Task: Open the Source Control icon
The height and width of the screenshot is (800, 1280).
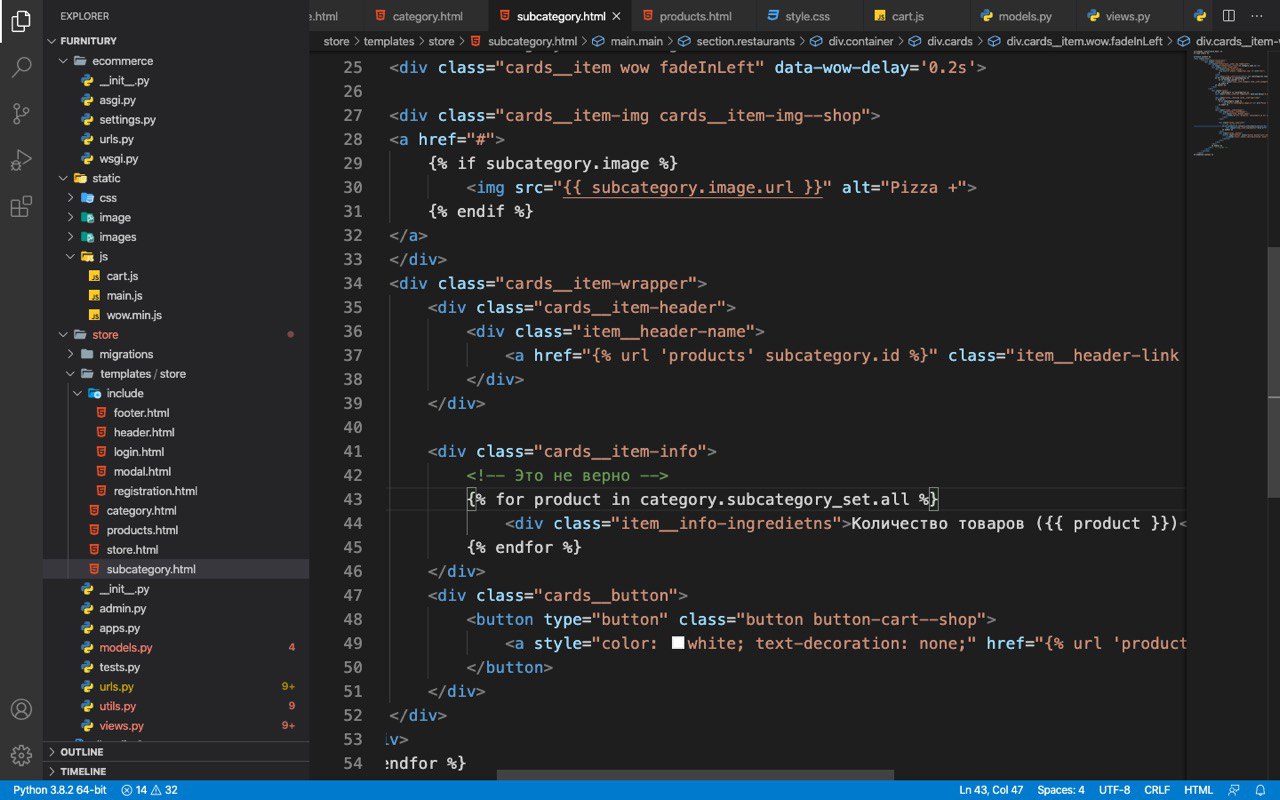Action: [x=21, y=114]
